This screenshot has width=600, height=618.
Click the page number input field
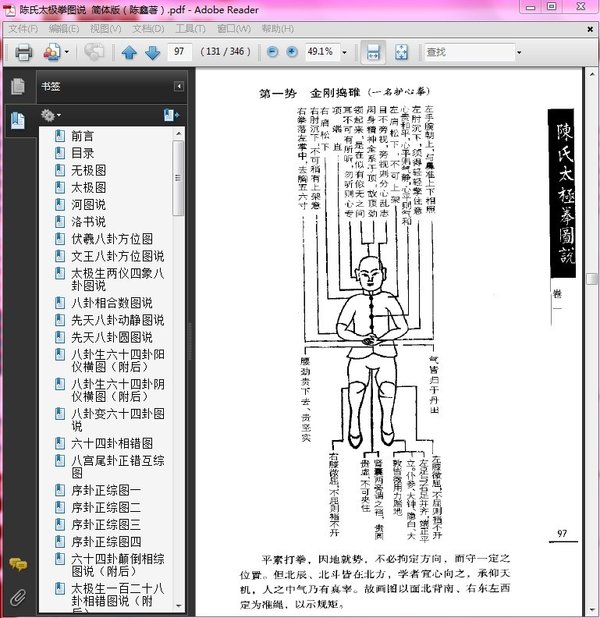pos(180,52)
